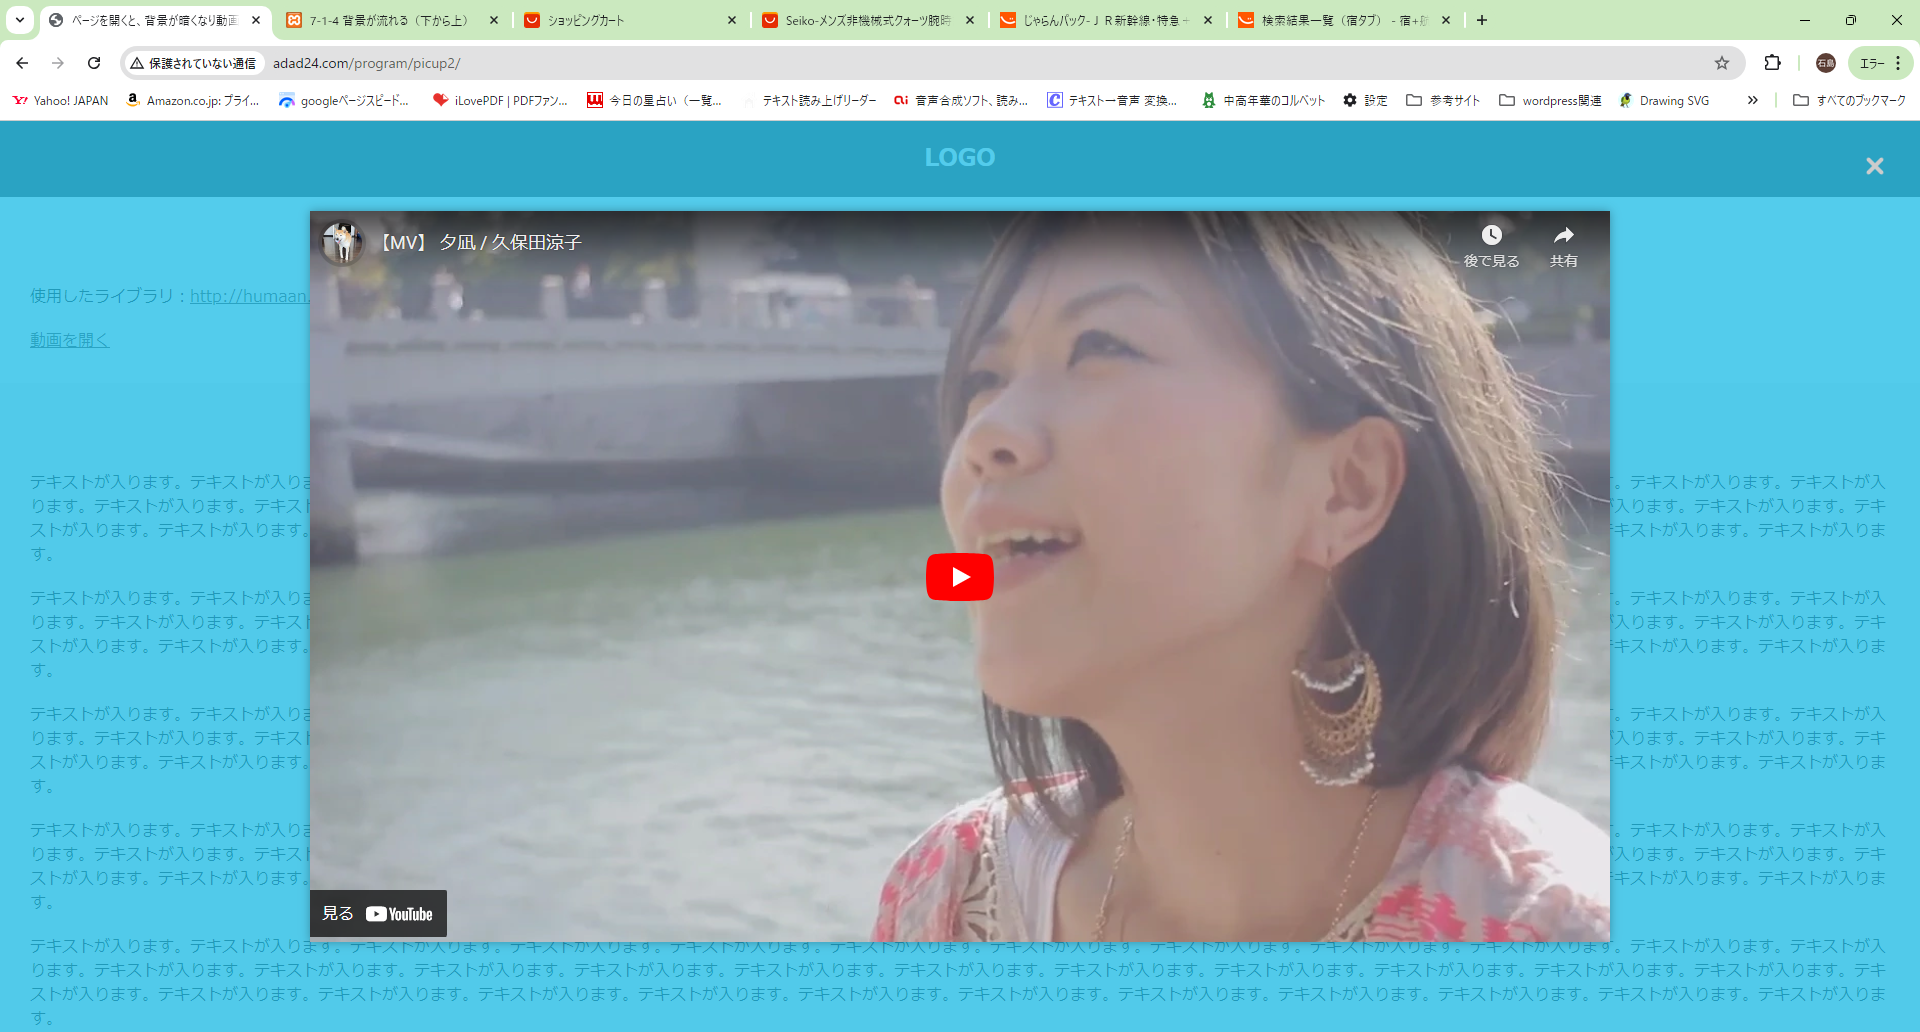Open a new tab with plus button
The image size is (1920, 1032).
1482,20
